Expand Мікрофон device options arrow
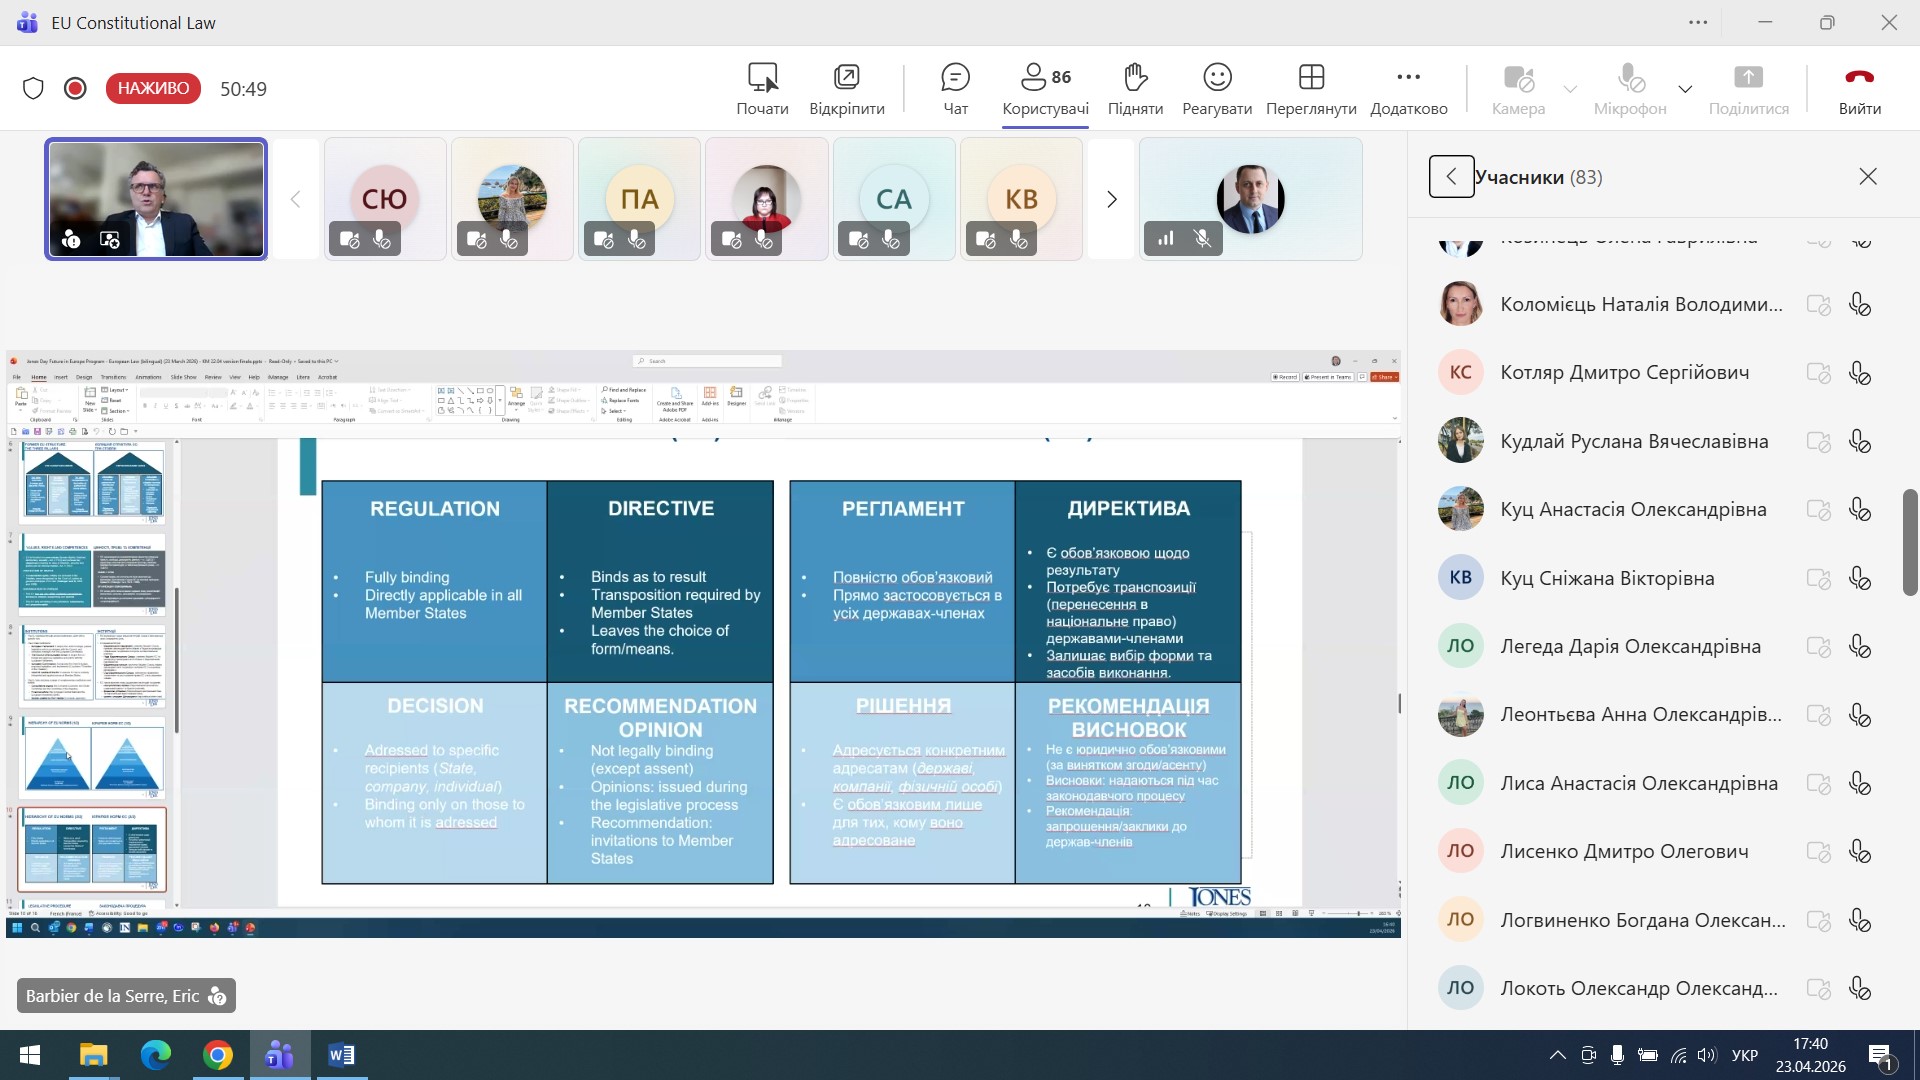Viewport: 1920px width, 1080px height. [1685, 89]
